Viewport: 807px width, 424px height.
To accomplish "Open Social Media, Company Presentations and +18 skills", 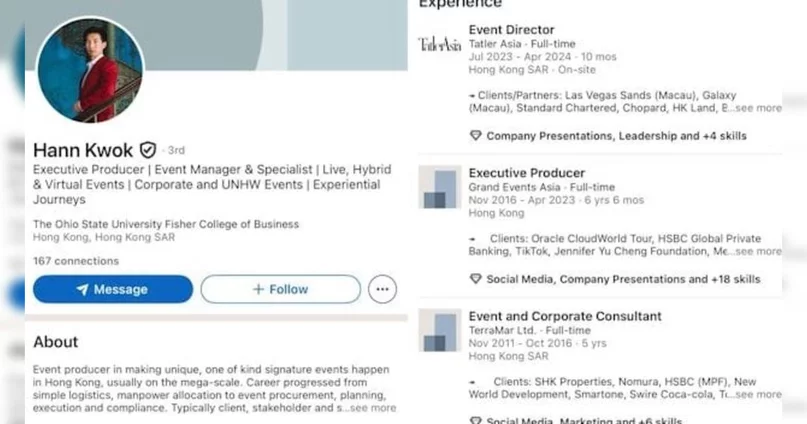I will (x=623, y=279).
